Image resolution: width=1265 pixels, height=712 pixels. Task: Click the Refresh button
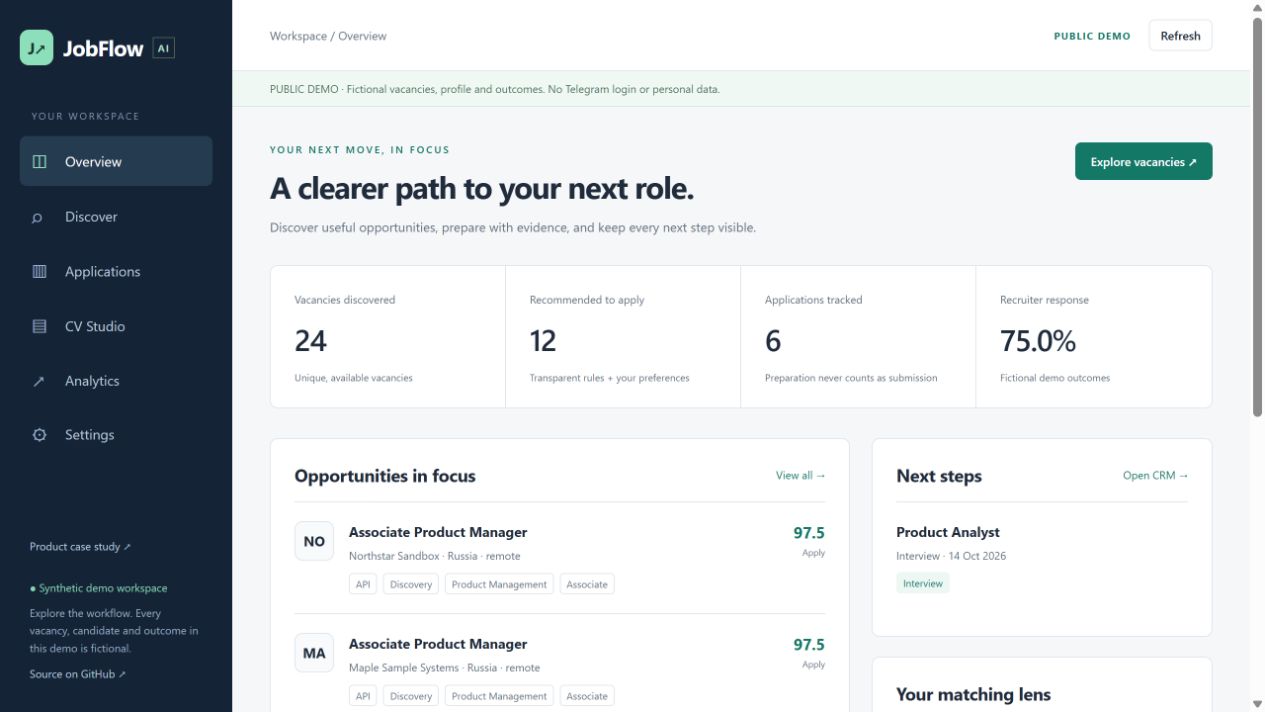point(1180,35)
